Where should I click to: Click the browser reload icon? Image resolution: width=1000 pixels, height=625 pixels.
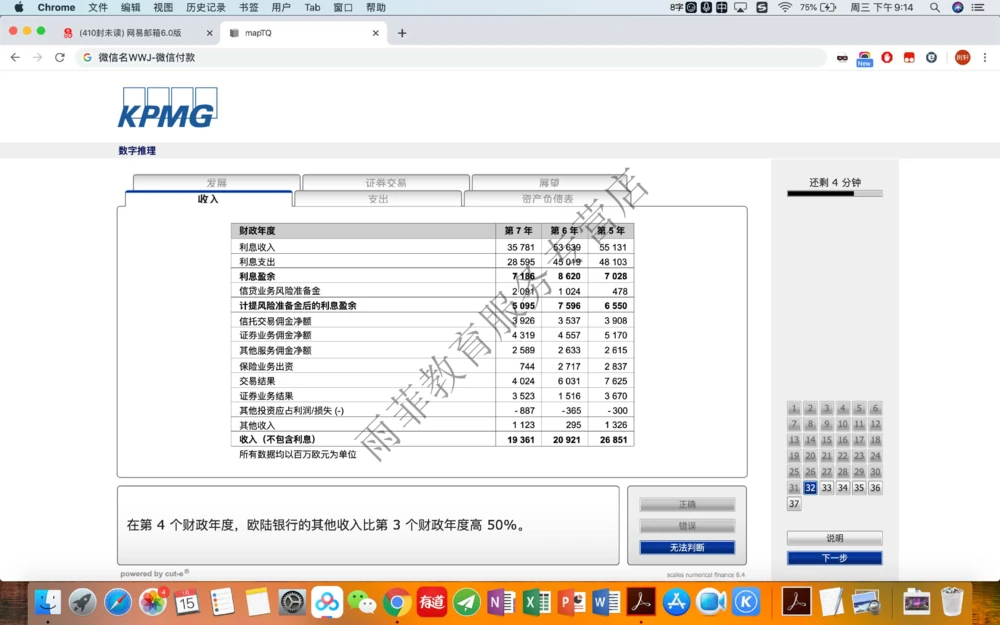[61, 57]
